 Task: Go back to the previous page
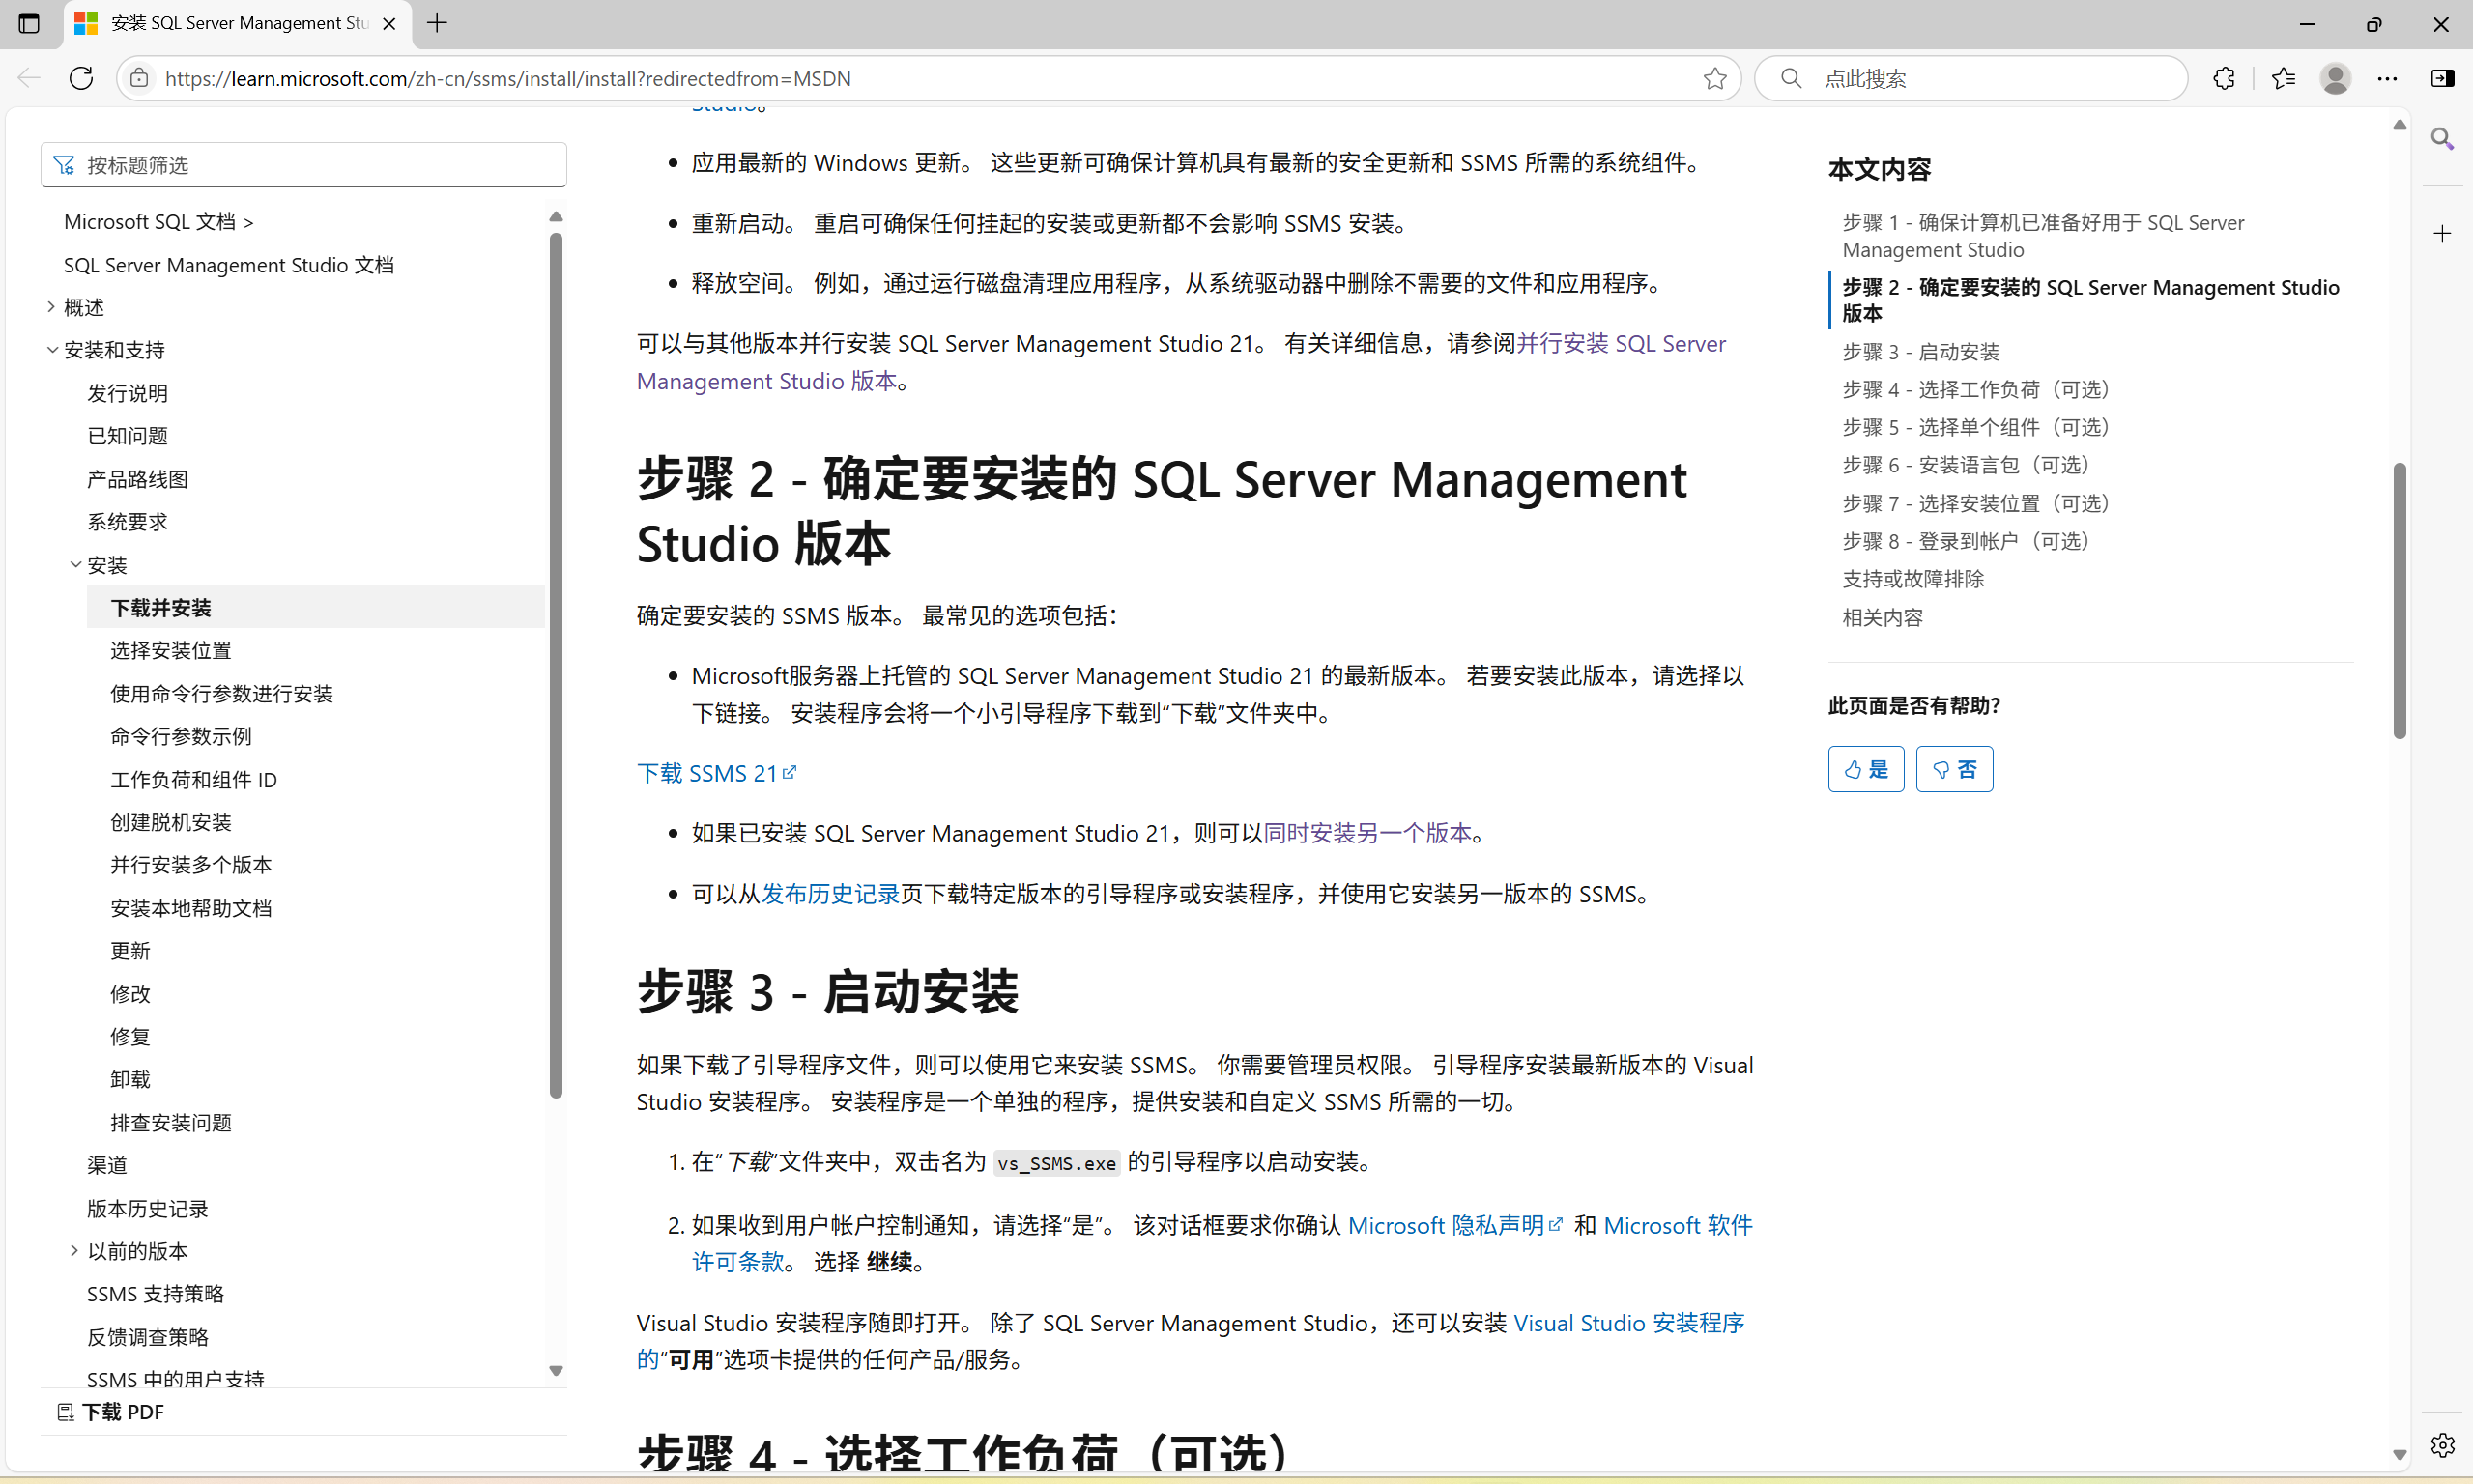tap(28, 78)
